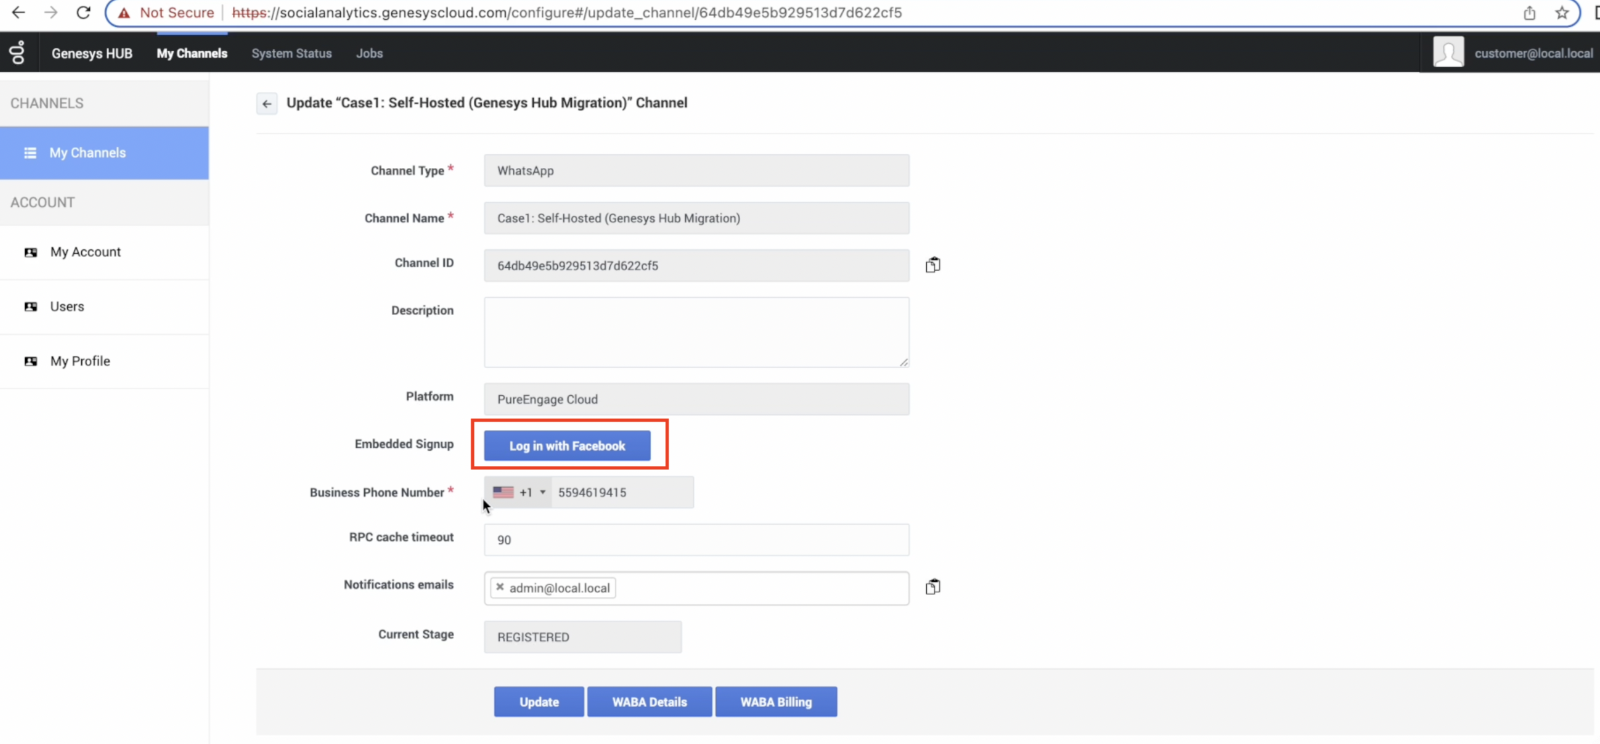Copy the Channel ID to clipboard
1600x744 pixels.
point(932,265)
